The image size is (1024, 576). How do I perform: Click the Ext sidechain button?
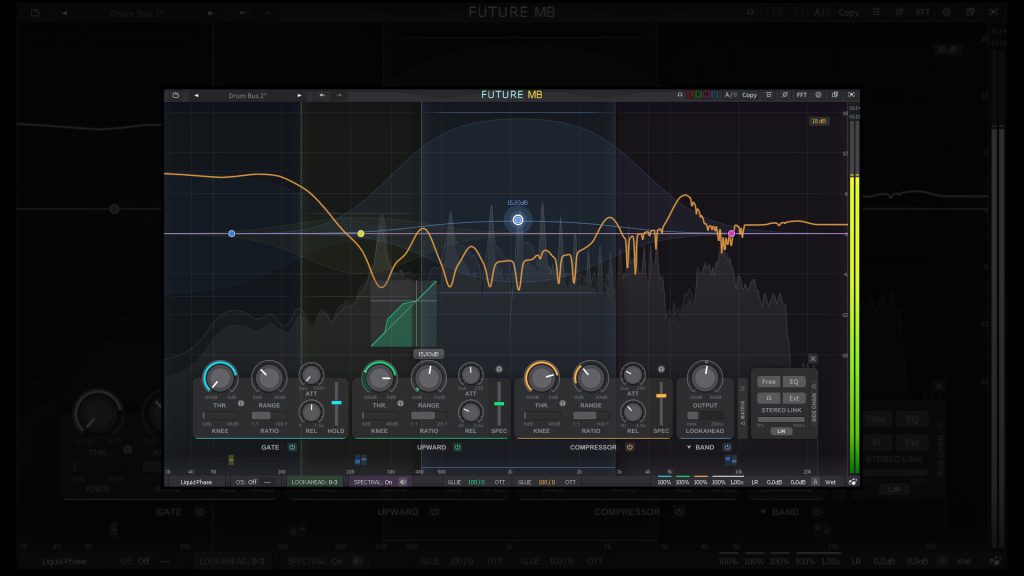tap(795, 398)
